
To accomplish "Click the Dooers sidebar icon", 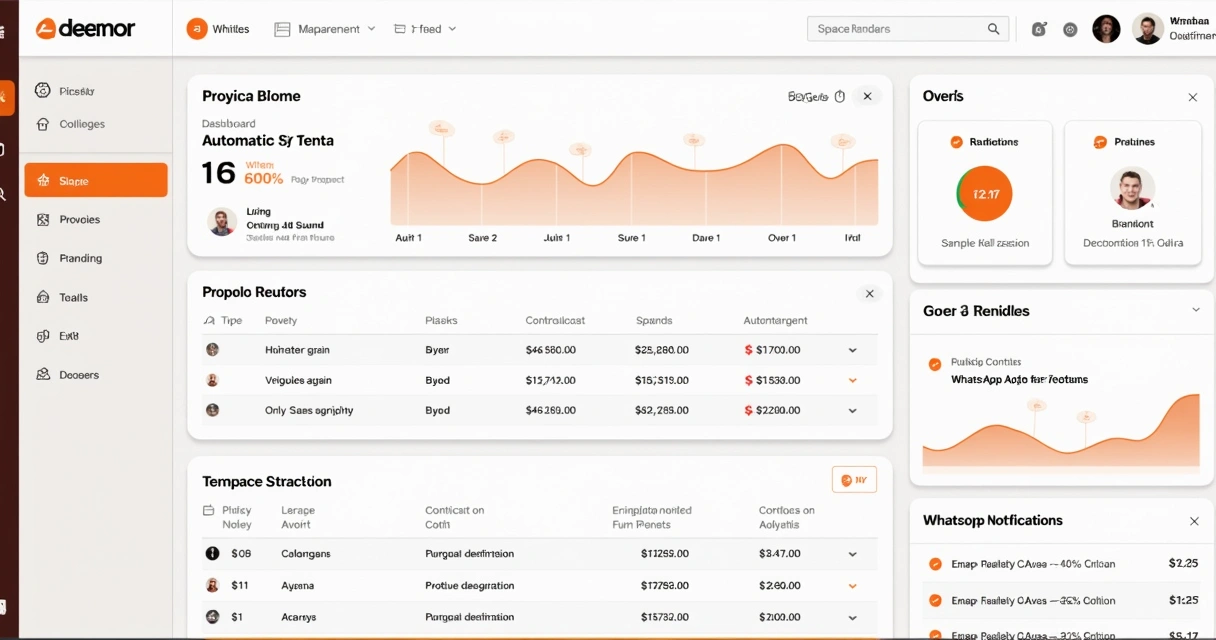I will point(42,375).
